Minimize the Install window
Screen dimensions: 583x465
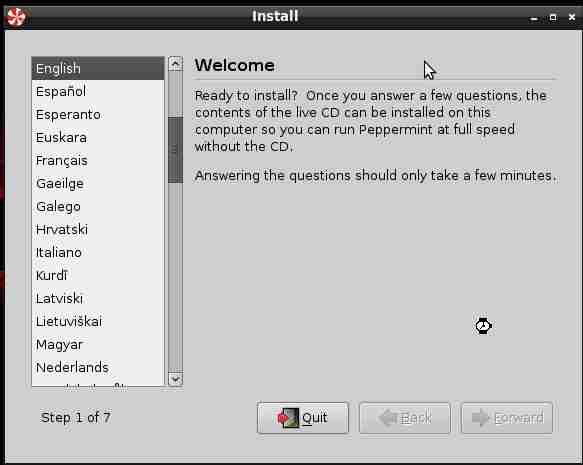click(534, 17)
